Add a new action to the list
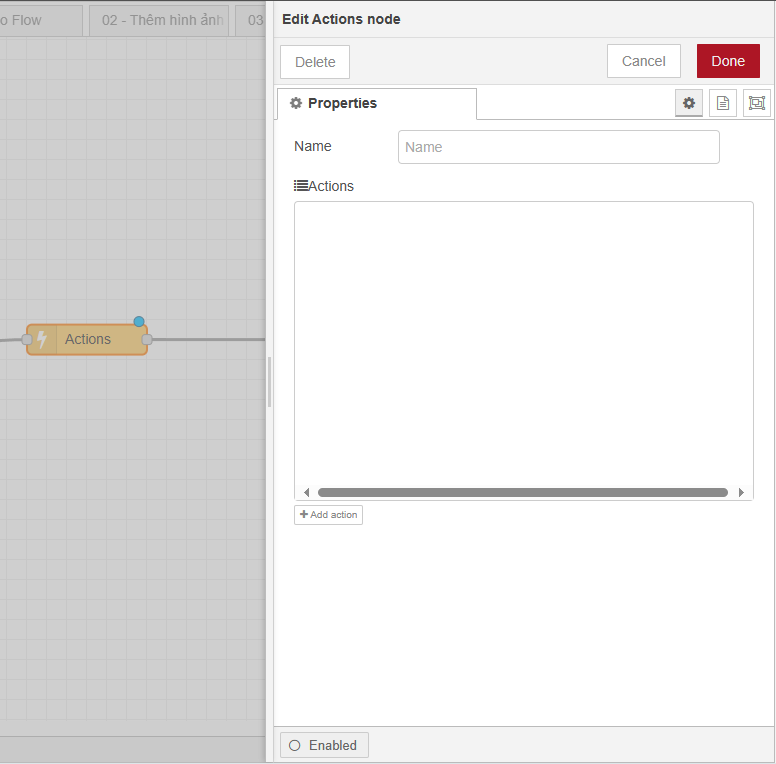The height and width of the screenshot is (764, 776). [329, 515]
